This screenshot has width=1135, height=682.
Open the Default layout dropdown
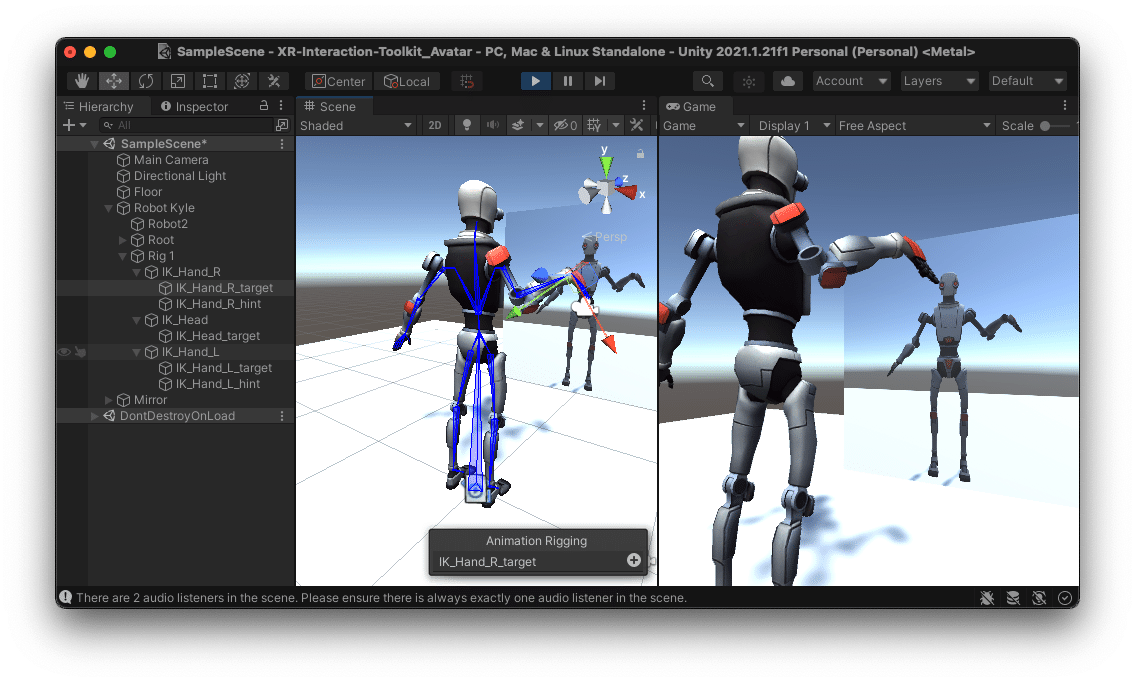[x=1027, y=81]
